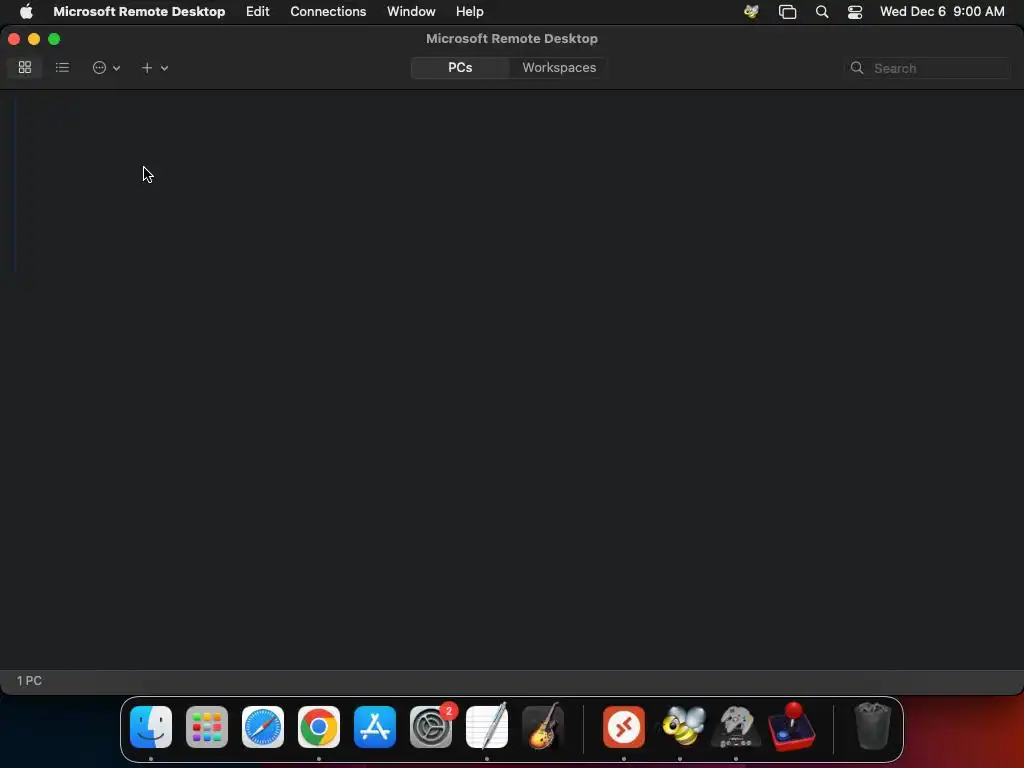Viewport: 1024px width, 768px height.
Task: Enter full screen with the green button
Action: pyautogui.click(x=54, y=39)
